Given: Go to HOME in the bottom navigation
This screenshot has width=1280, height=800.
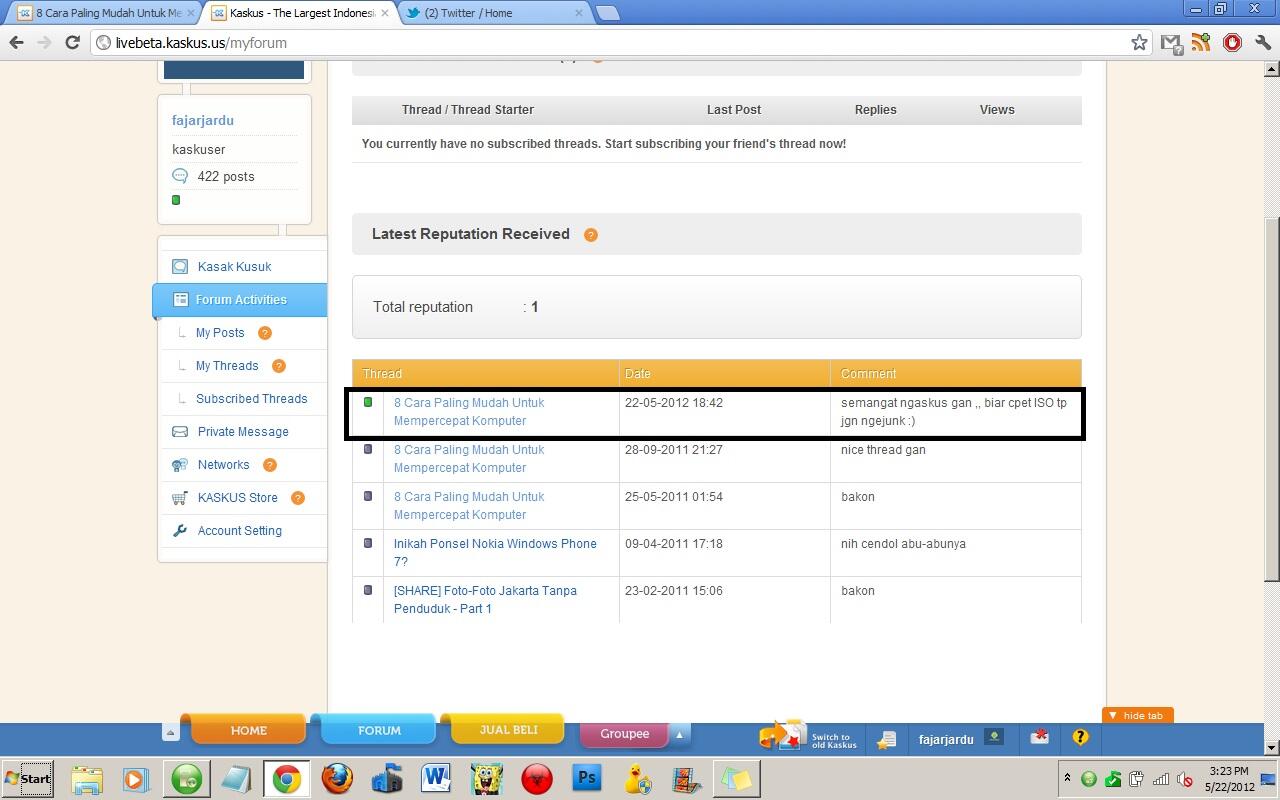Looking at the screenshot, I should [x=248, y=730].
